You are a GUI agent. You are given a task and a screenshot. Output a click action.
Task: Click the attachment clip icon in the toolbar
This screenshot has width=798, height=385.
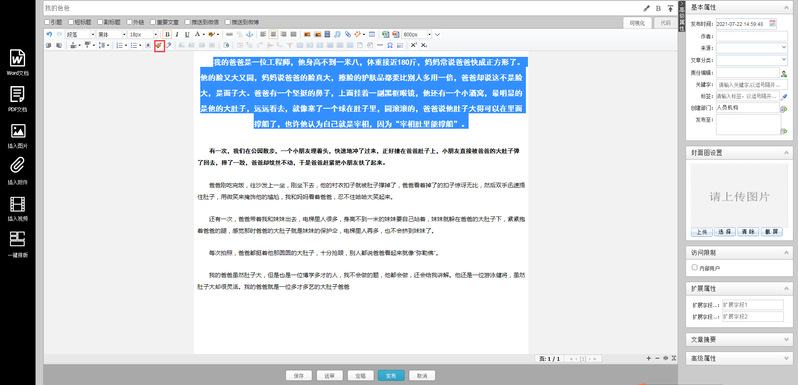click(x=348, y=35)
